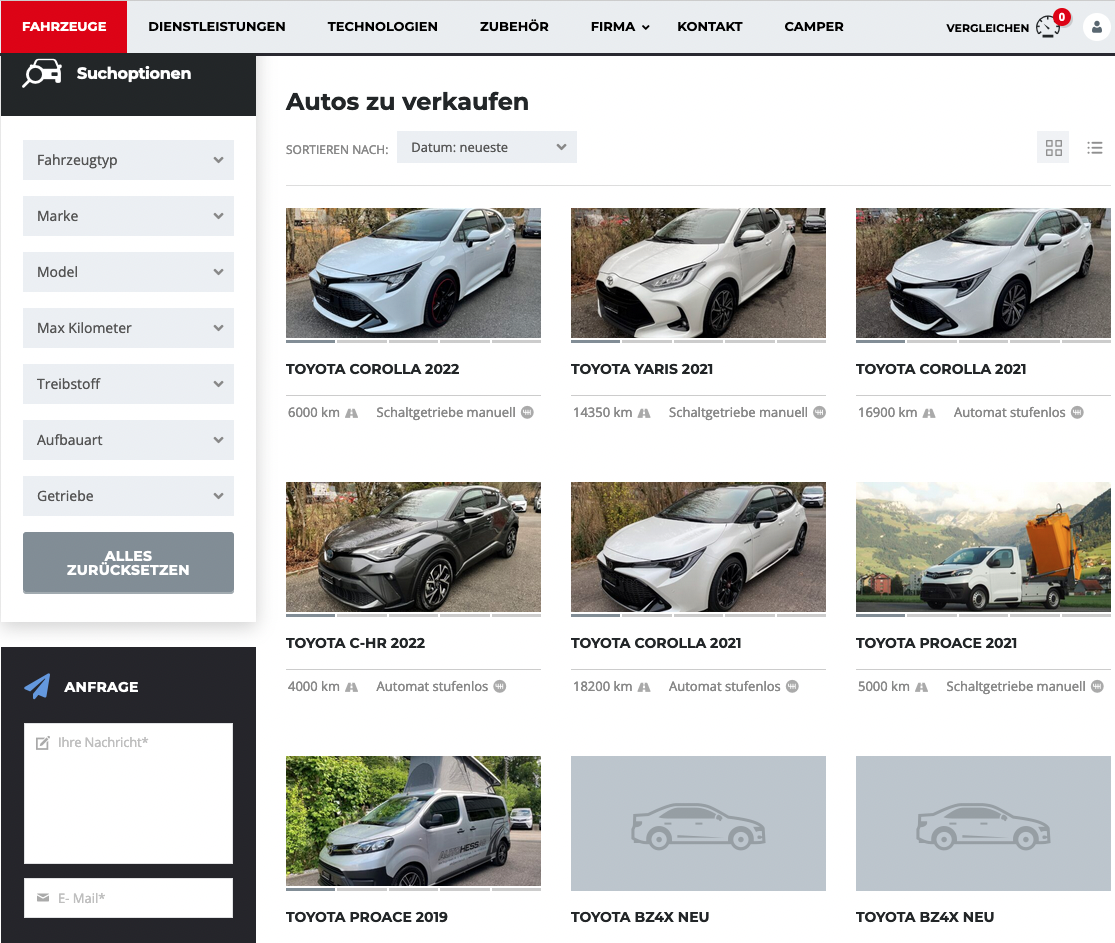The image size is (1115, 943).
Task: Open Toyota Corolla 2022 photo thumbnail
Action: click(413, 273)
